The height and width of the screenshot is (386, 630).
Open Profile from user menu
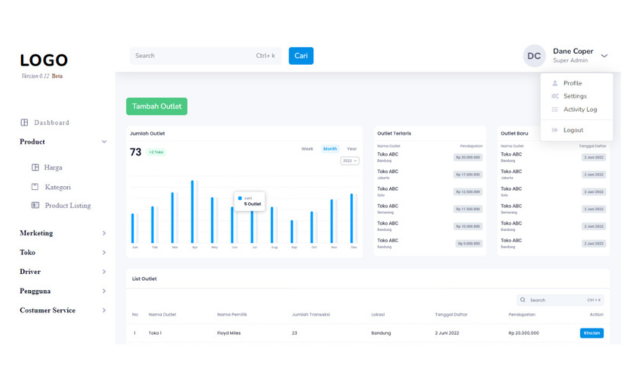(x=573, y=83)
